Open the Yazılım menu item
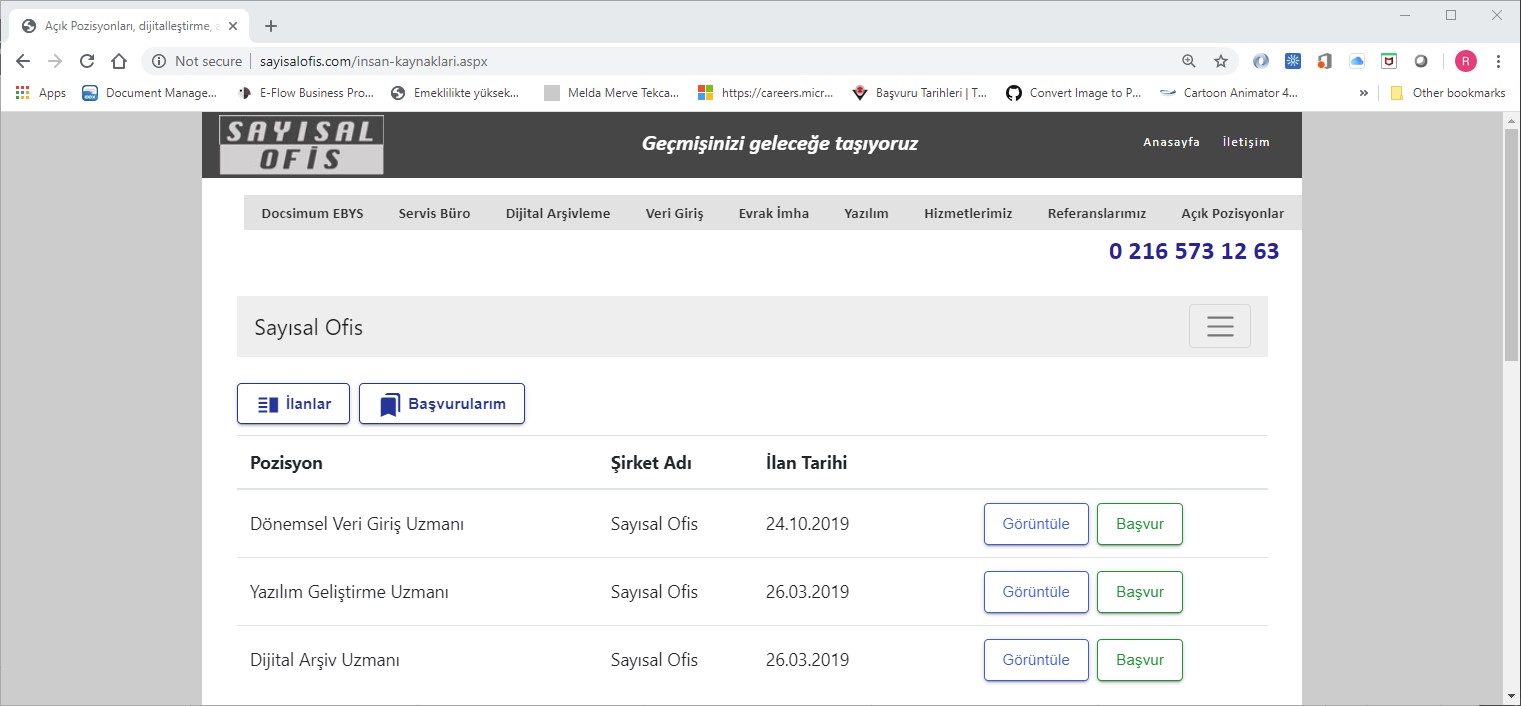The image size is (1521, 706). tap(866, 213)
